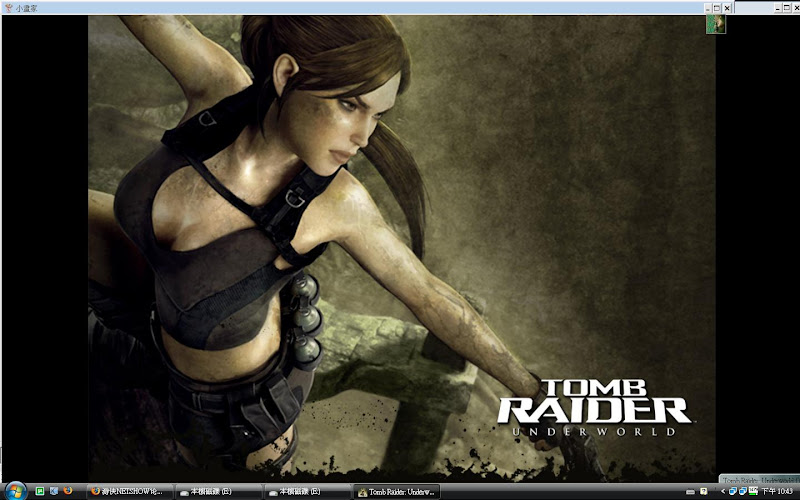
Task: Minimize the background window behind 小畫家
Action: click(x=778, y=8)
